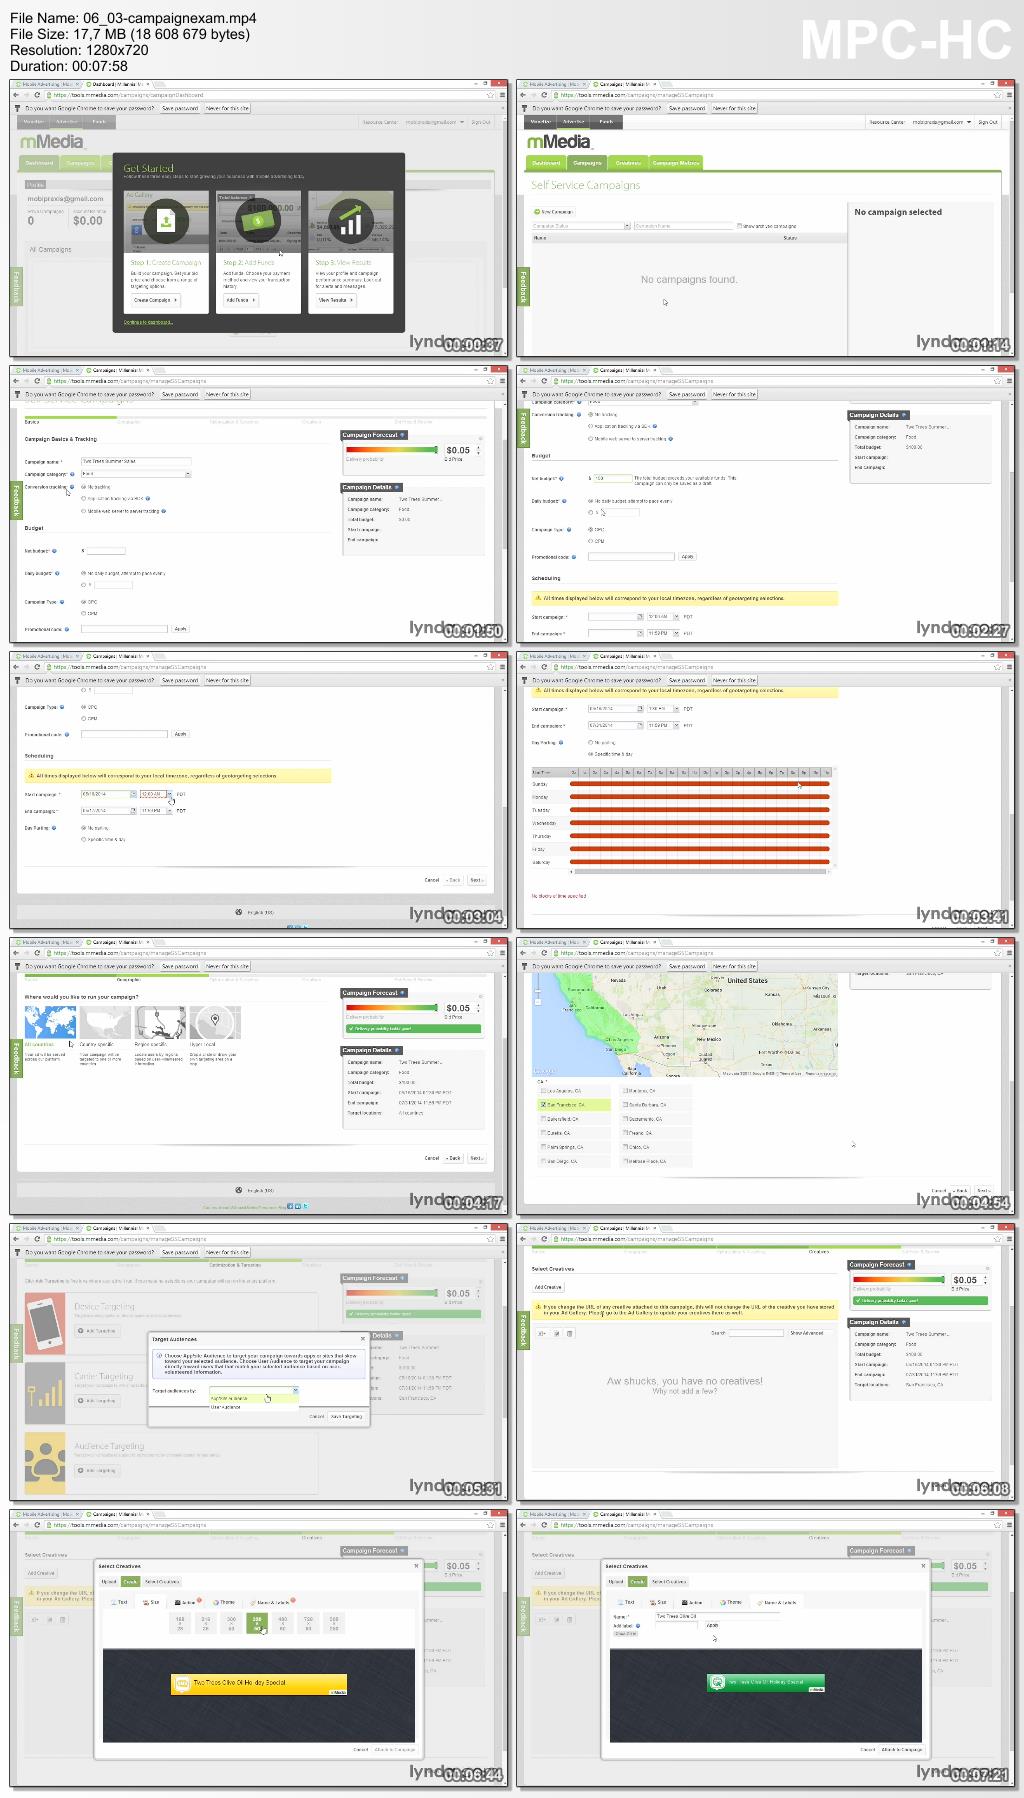Click Add Creative button in 00:06:08 frame
The height and width of the screenshot is (1798, 1024).
point(548,1287)
